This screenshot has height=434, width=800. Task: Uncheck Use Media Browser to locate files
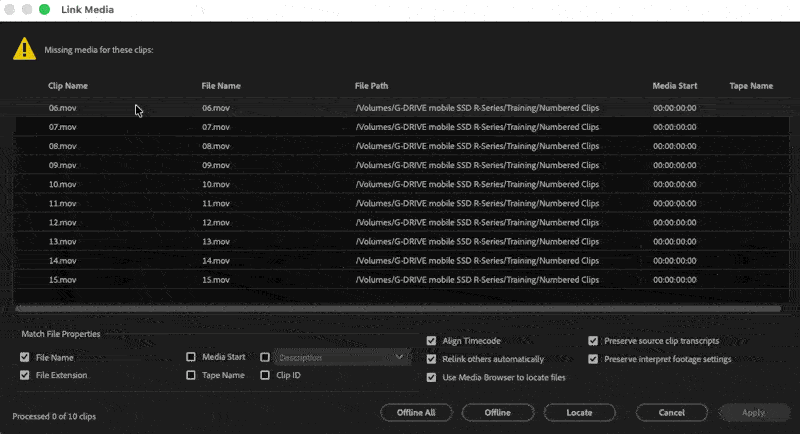[x=431, y=377]
